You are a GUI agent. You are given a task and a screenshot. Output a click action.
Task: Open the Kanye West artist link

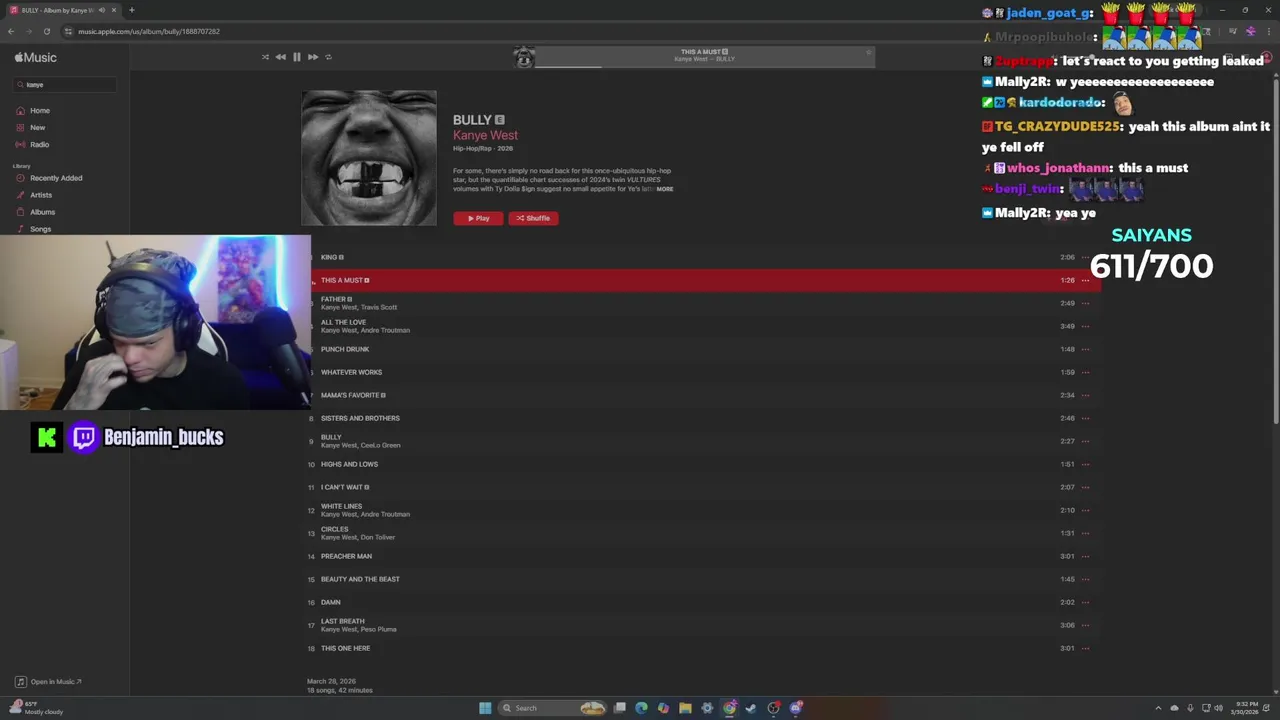click(485, 135)
